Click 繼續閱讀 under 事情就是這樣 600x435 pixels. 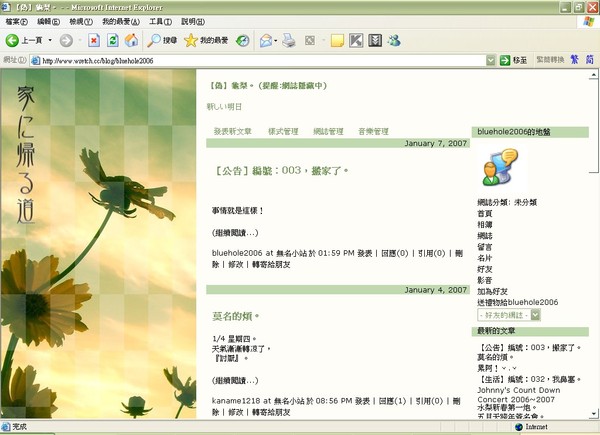(x=235, y=233)
